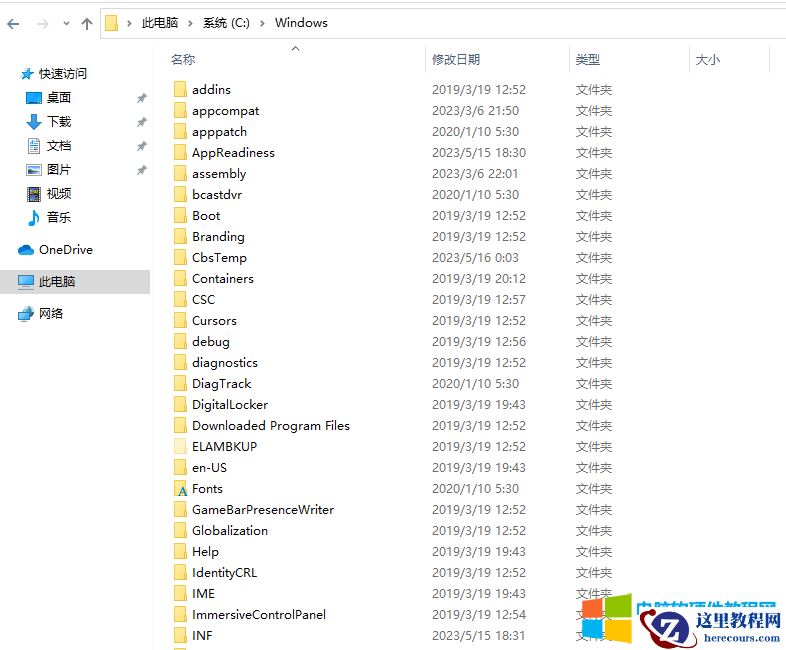Select the Help folder name
This screenshot has height=650, width=786.
(206, 552)
